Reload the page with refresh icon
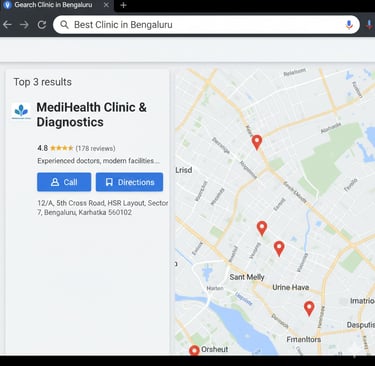 (x=42, y=25)
